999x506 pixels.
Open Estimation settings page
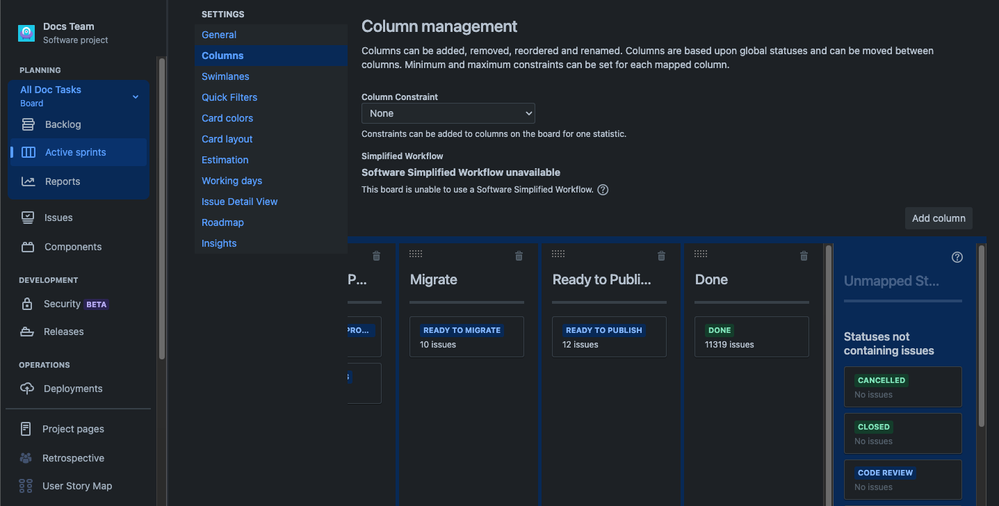225,160
